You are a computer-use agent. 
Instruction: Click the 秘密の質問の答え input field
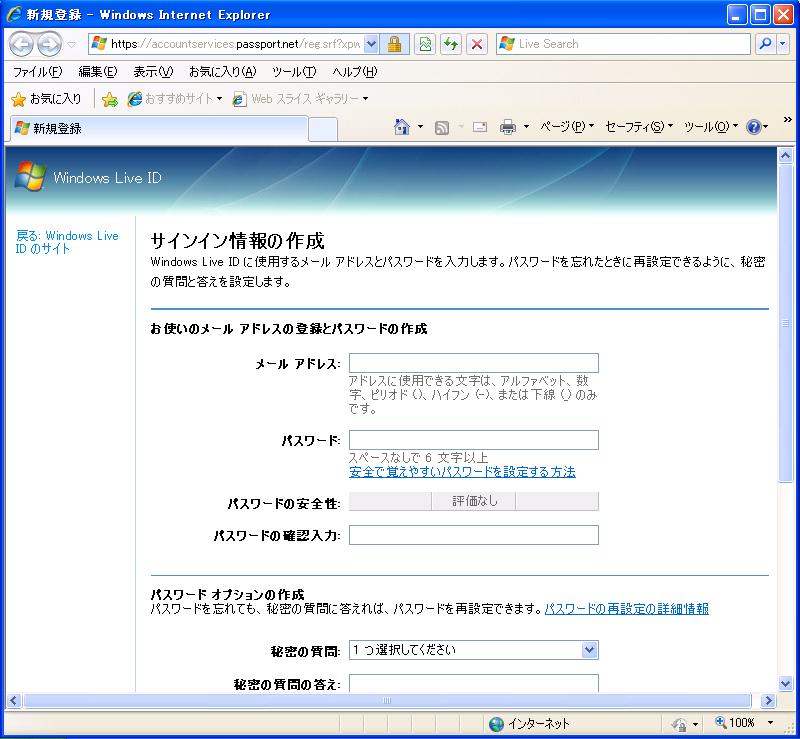click(x=473, y=683)
